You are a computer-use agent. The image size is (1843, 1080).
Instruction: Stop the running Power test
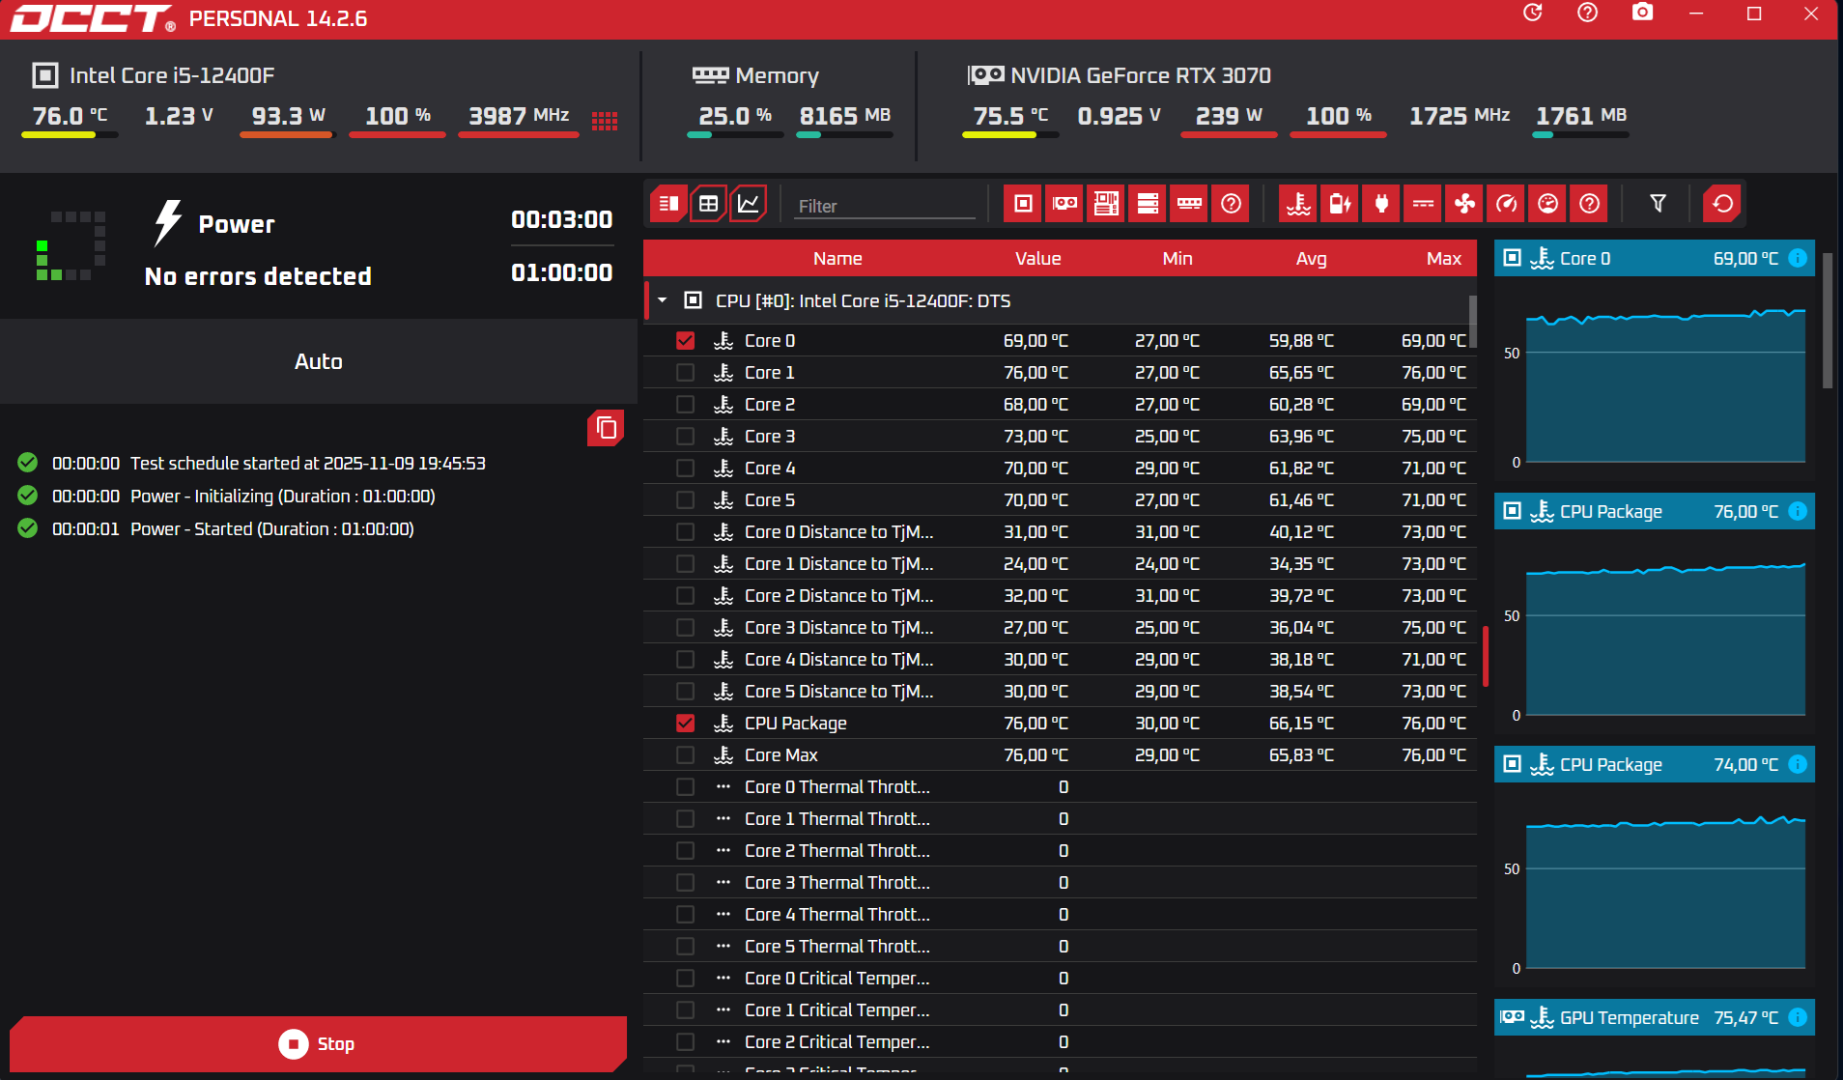(318, 1044)
